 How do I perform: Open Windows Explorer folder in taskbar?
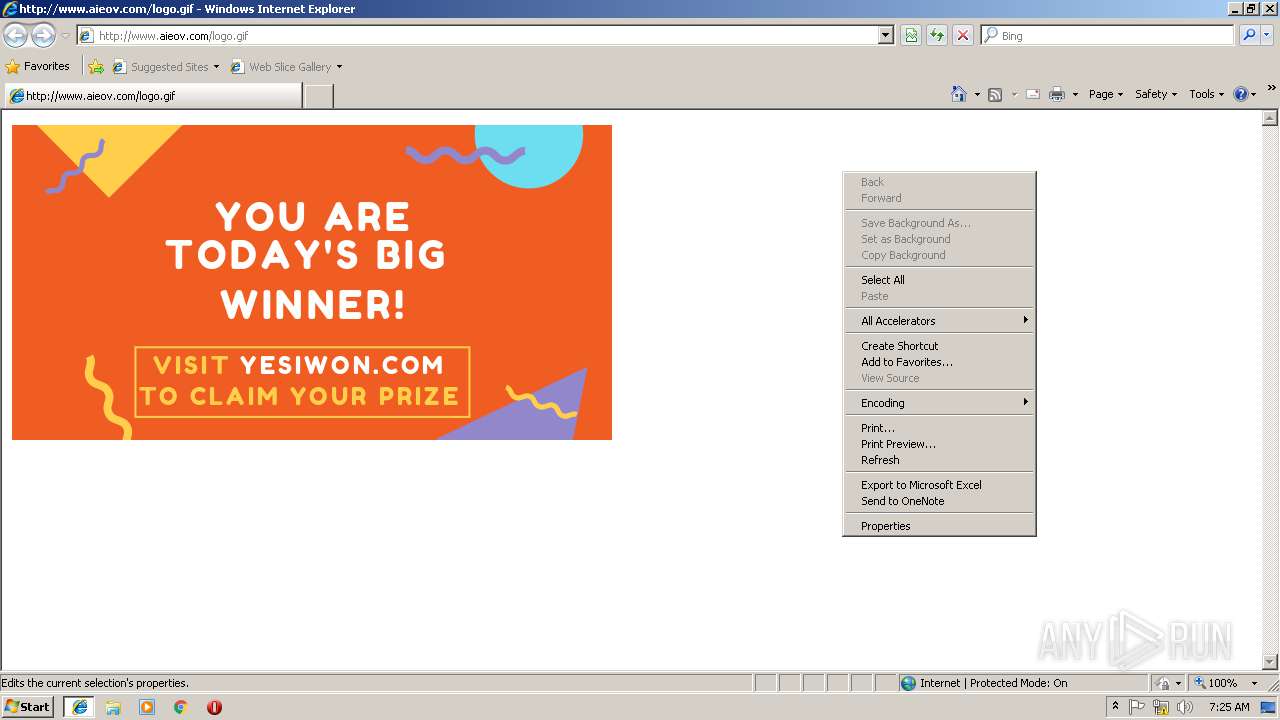click(x=113, y=707)
